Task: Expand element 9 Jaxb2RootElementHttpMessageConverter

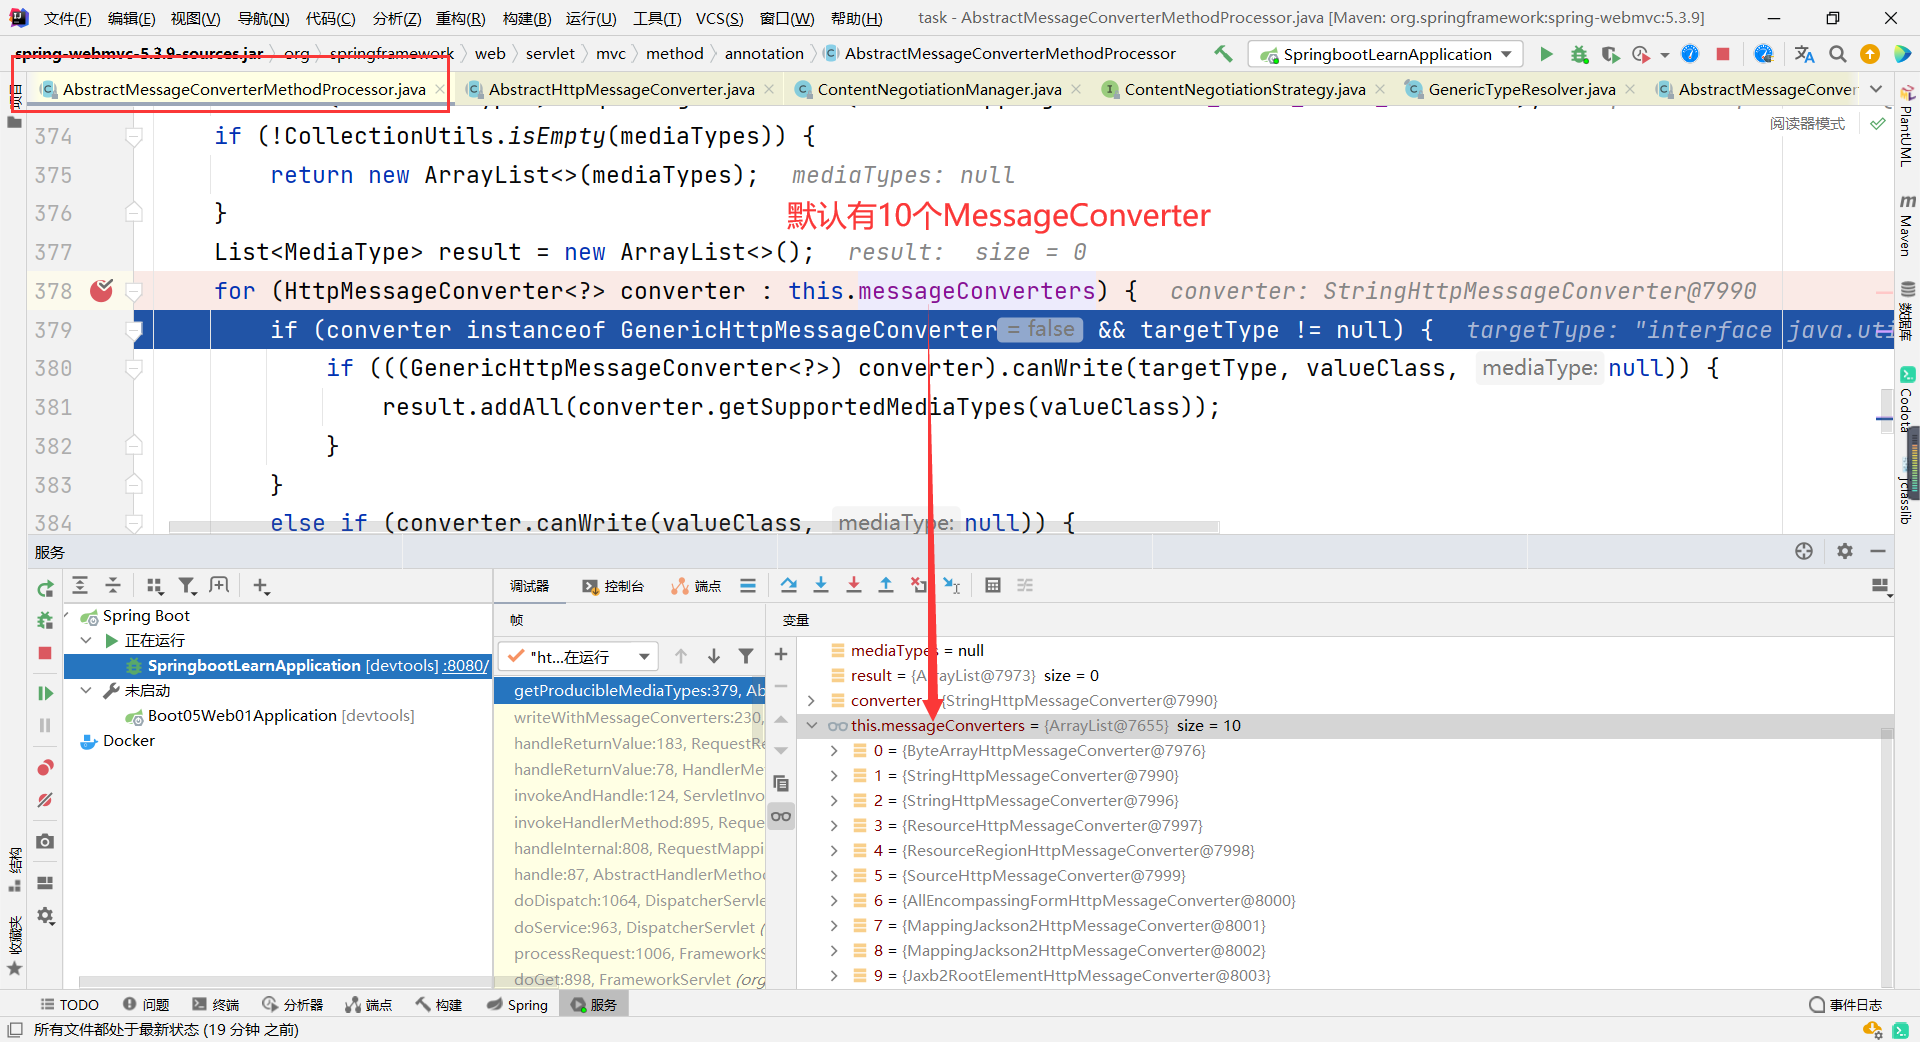Action: [834, 976]
